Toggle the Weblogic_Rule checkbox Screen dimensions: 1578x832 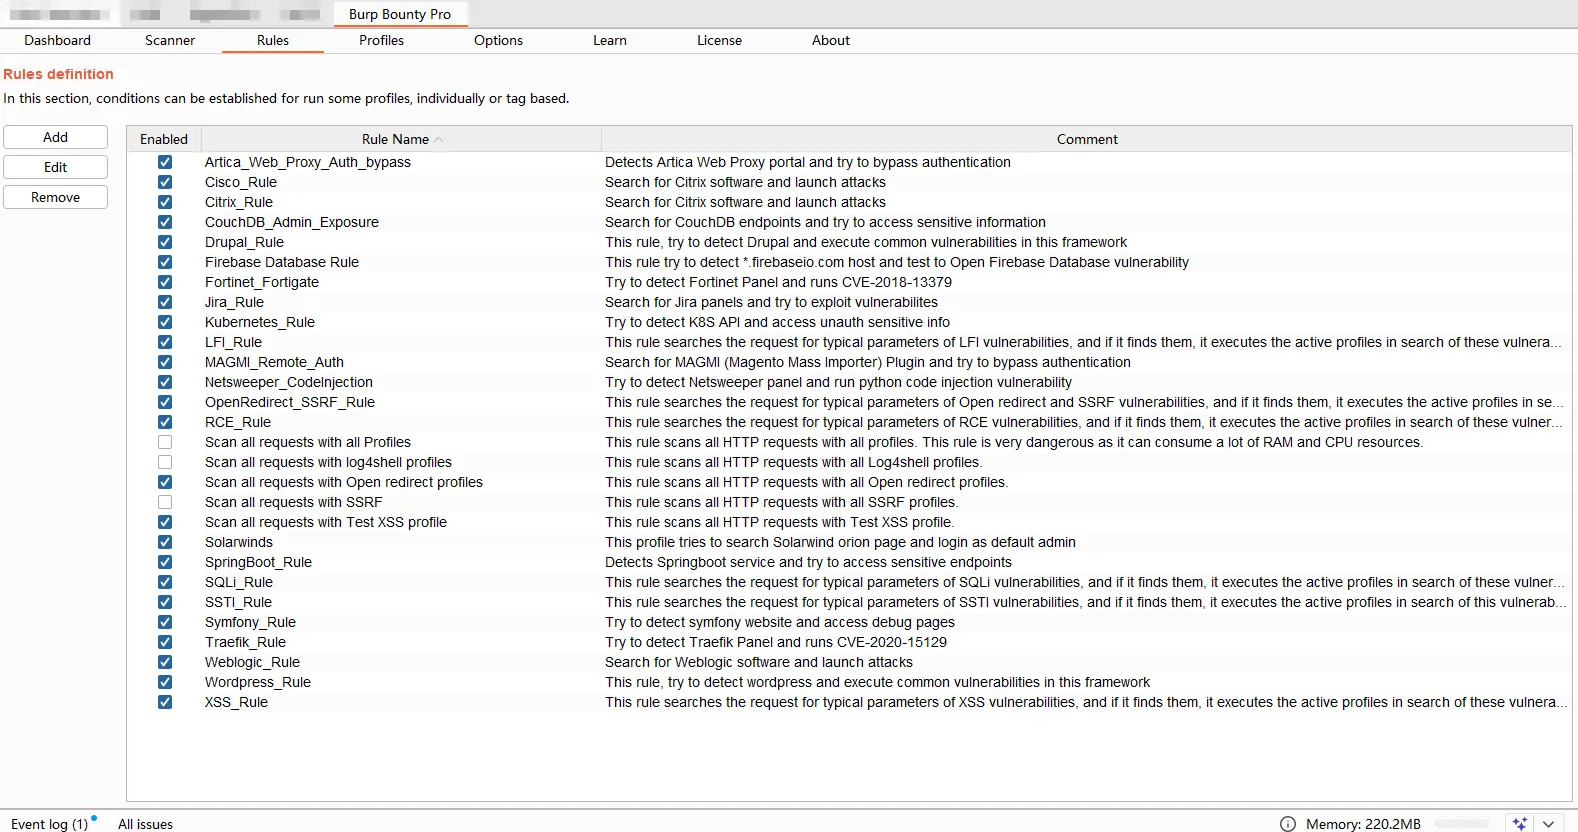pos(165,662)
